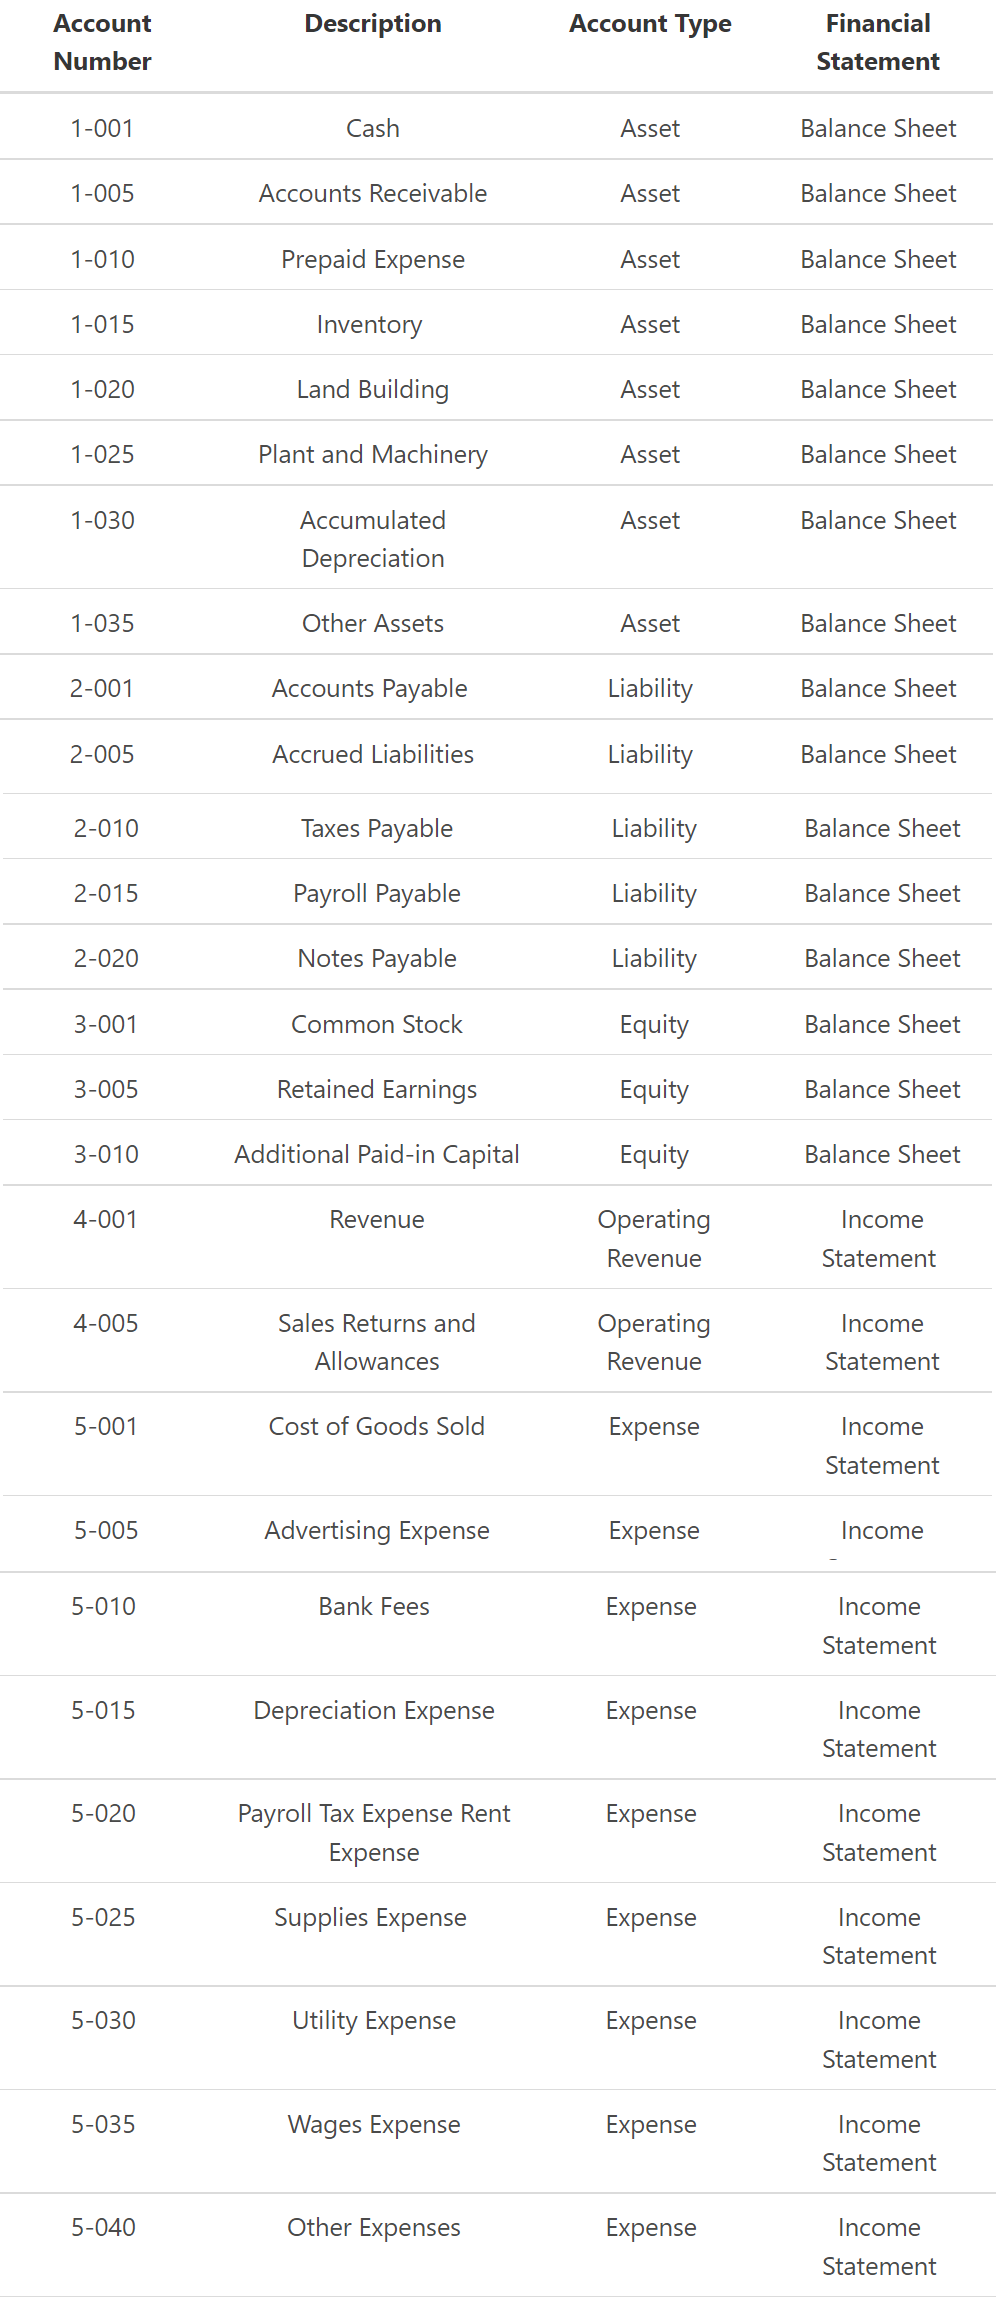Click the Account Type column header
Screen dimensions: 1006x2310
[x=650, y=23]
